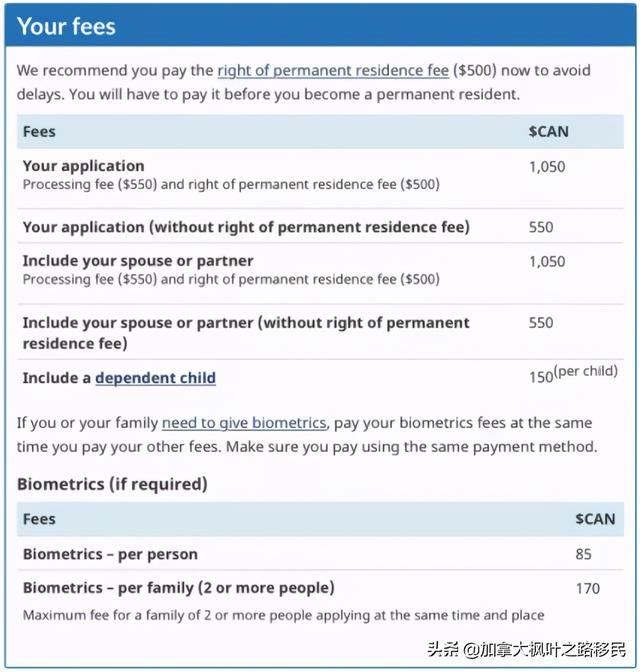640x672 pixels.
Task: Select the 1,050 amount for Your application
Action: pyautogui.click(x=547, y=167)
